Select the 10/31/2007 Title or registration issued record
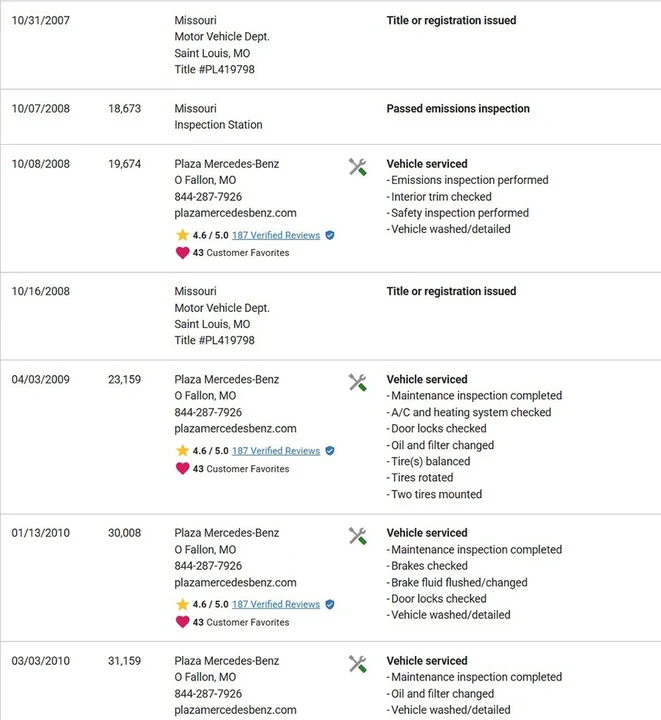661x720 pixels. [330, 45]
